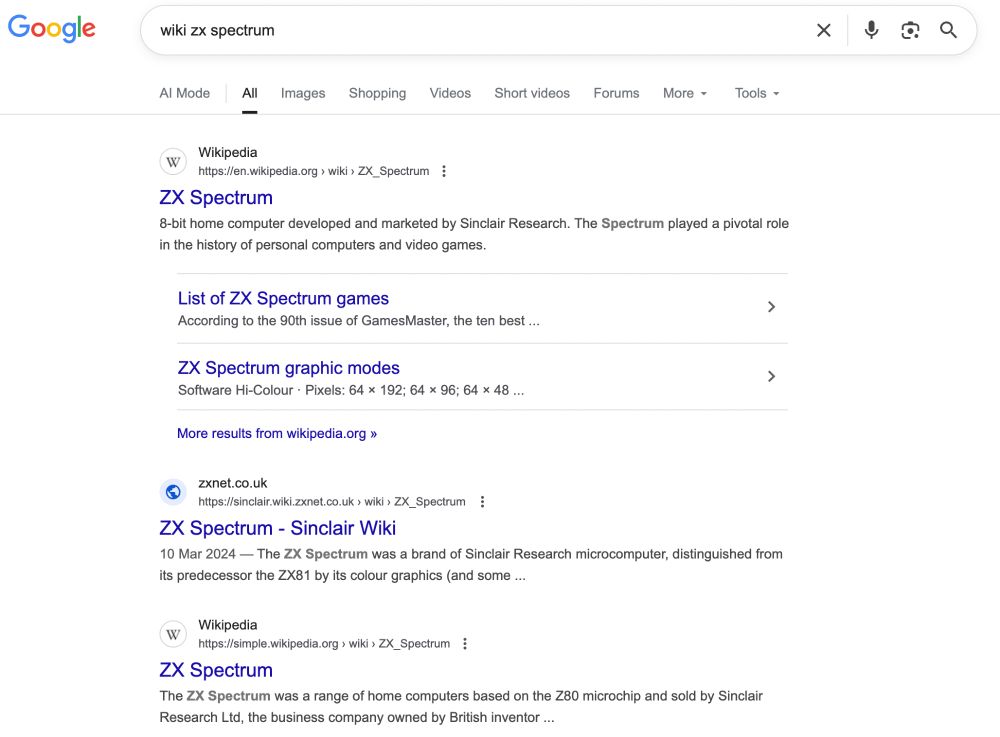The height and width of the screenshot is (737, 1000).
Task: Open the More search categories dropdown
Action: tap(684, 93)
